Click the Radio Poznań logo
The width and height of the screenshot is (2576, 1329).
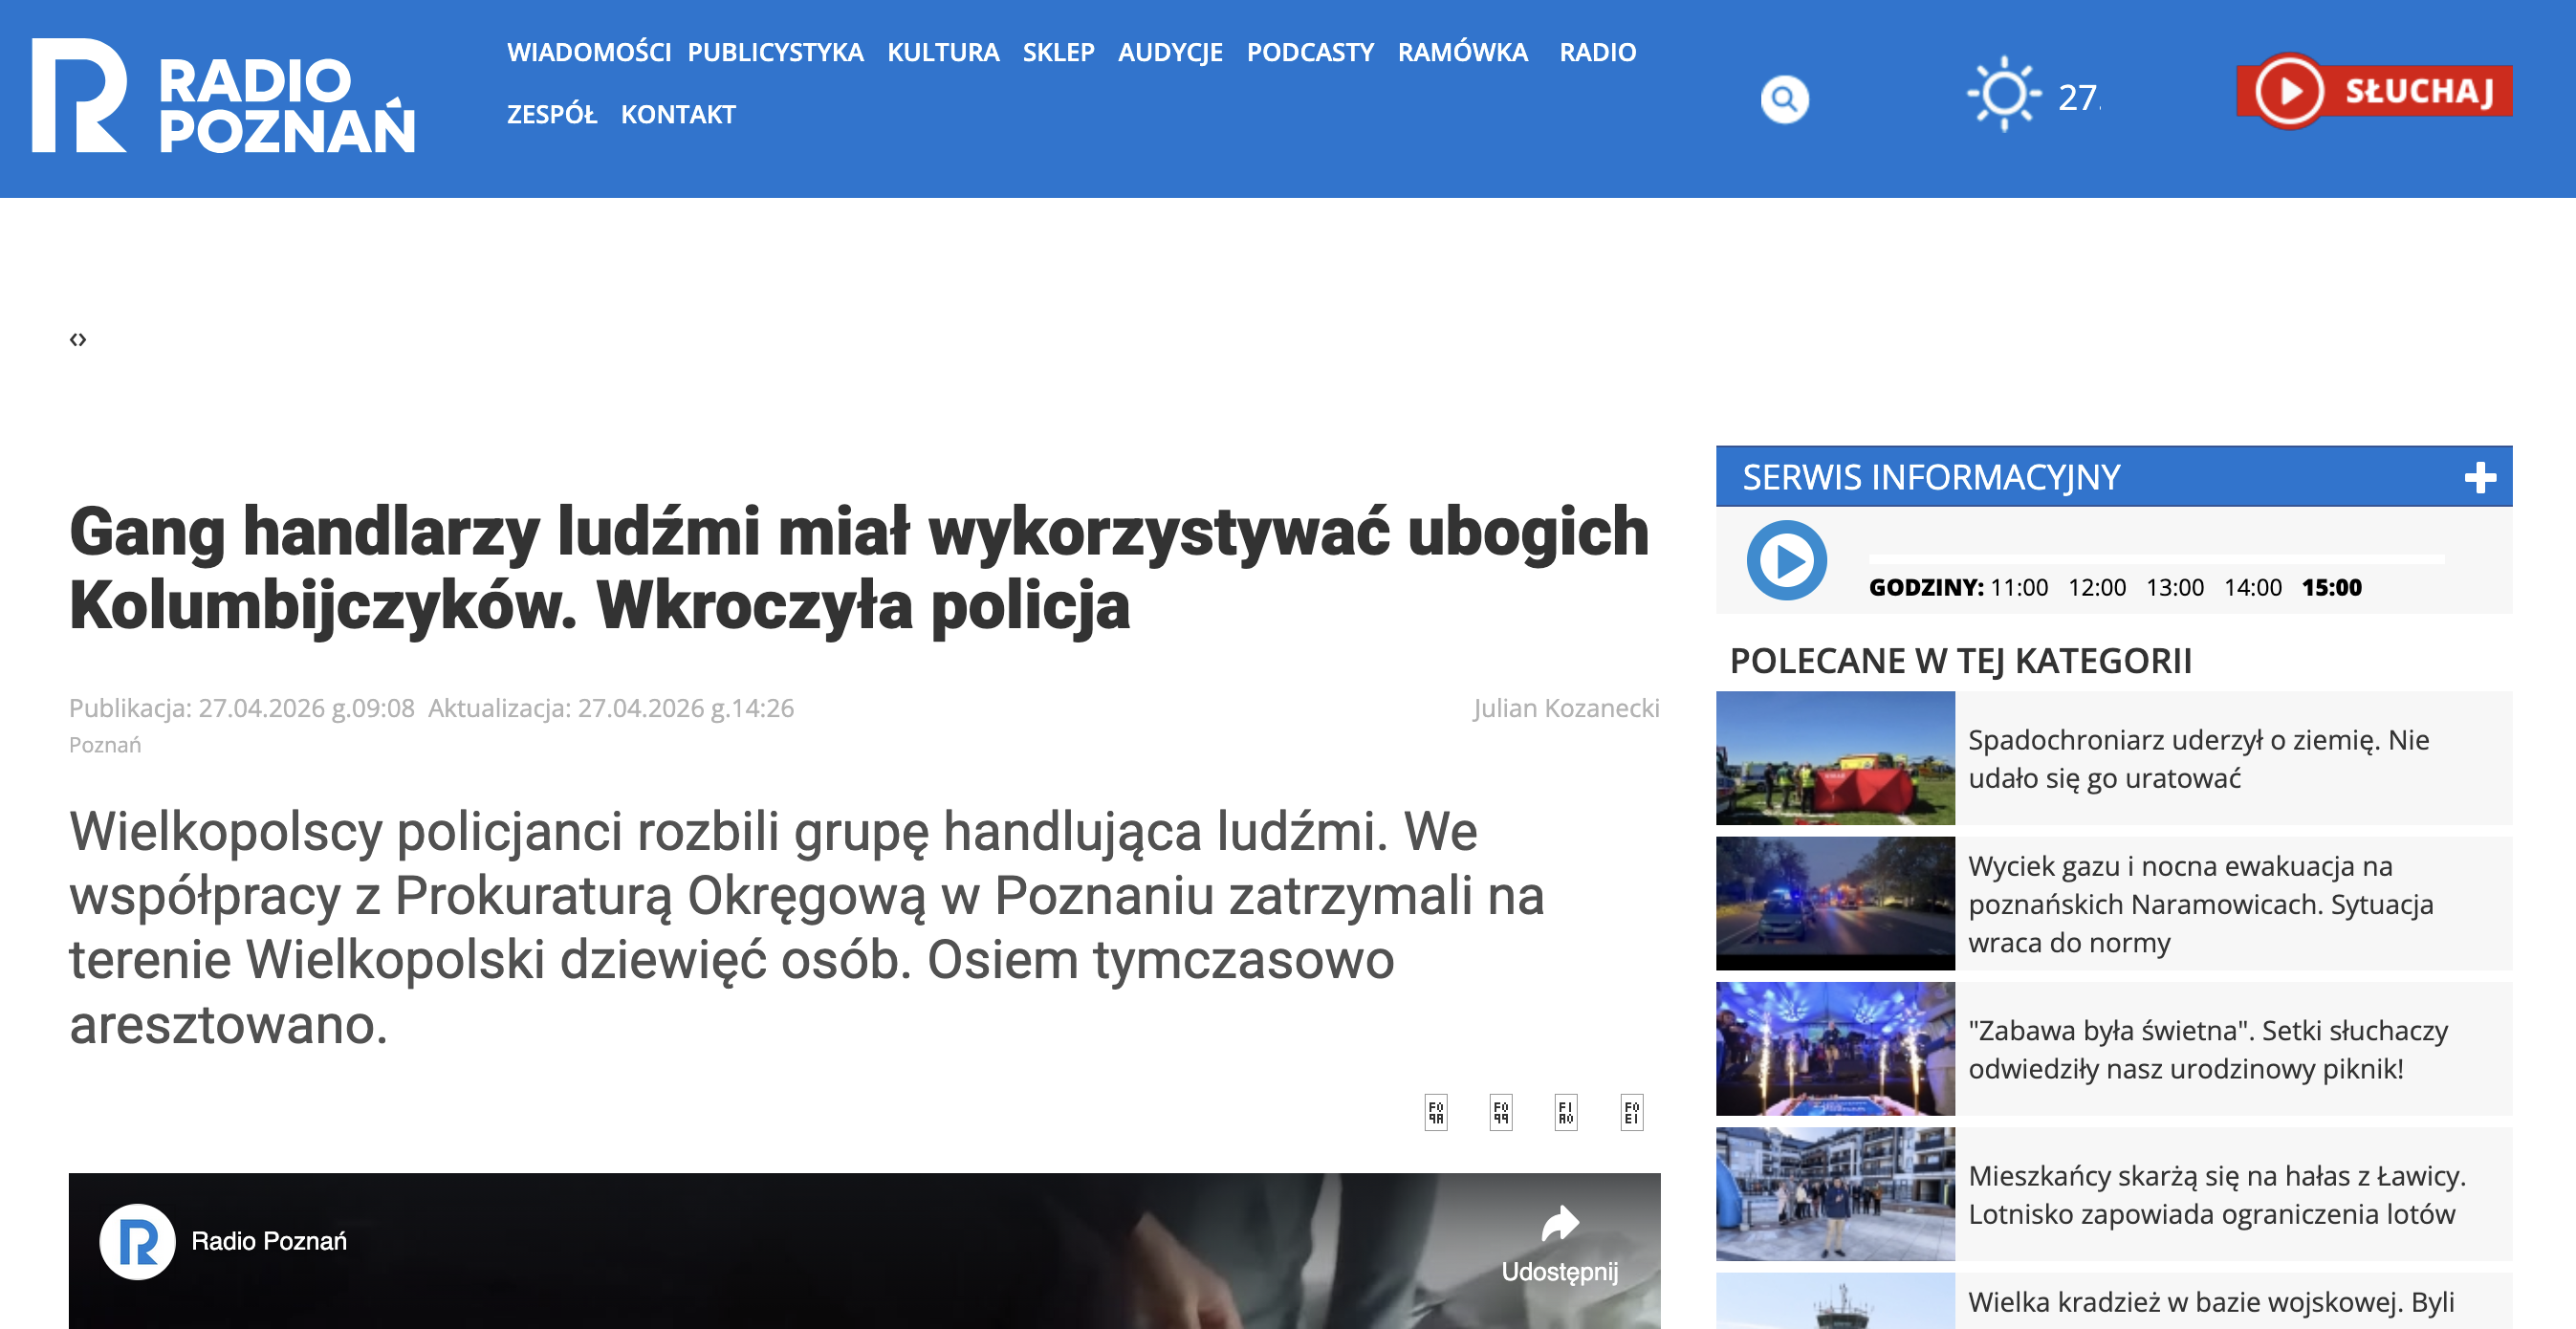tap(223, 97)
